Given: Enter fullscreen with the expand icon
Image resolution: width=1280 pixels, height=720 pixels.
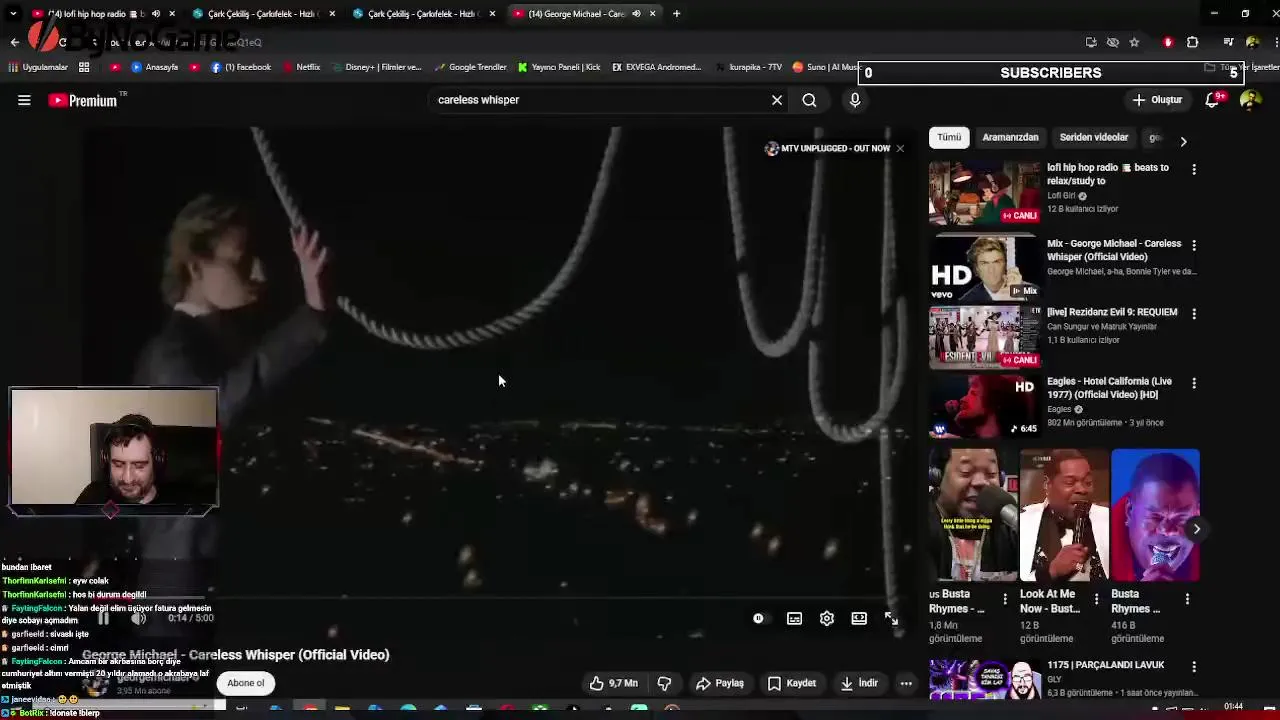Looking at the screenshot, I should click(x=891, y=619).
